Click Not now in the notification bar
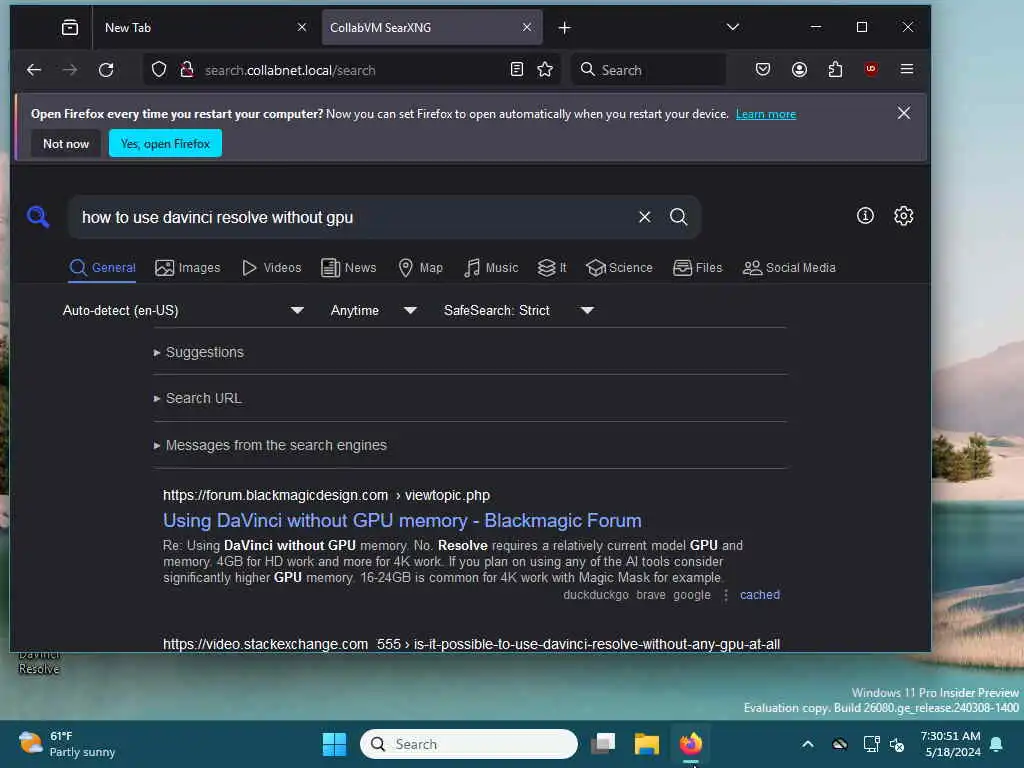The width and height of the screenshot is (1024, 768). tap(66, 144)
